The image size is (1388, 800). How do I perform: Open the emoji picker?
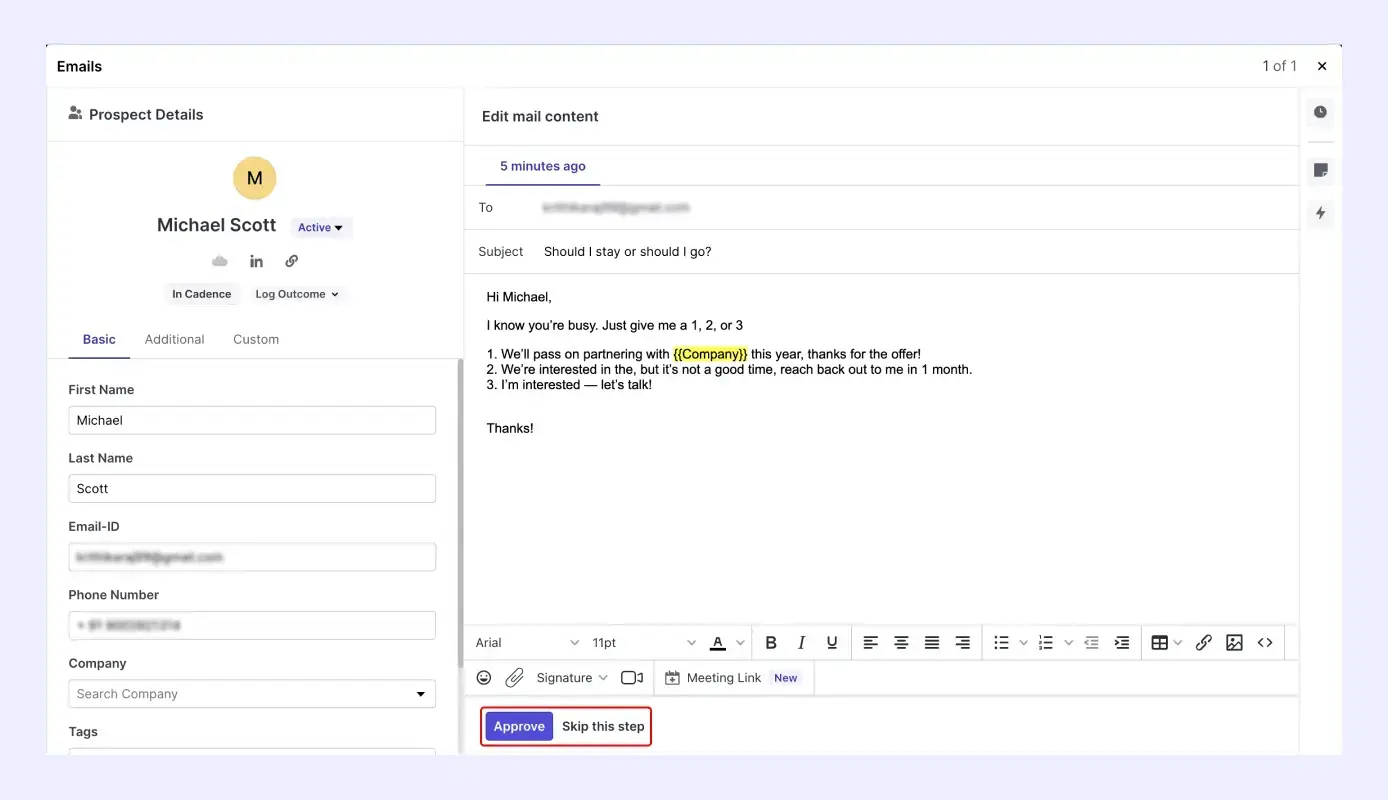click(484, 678)
